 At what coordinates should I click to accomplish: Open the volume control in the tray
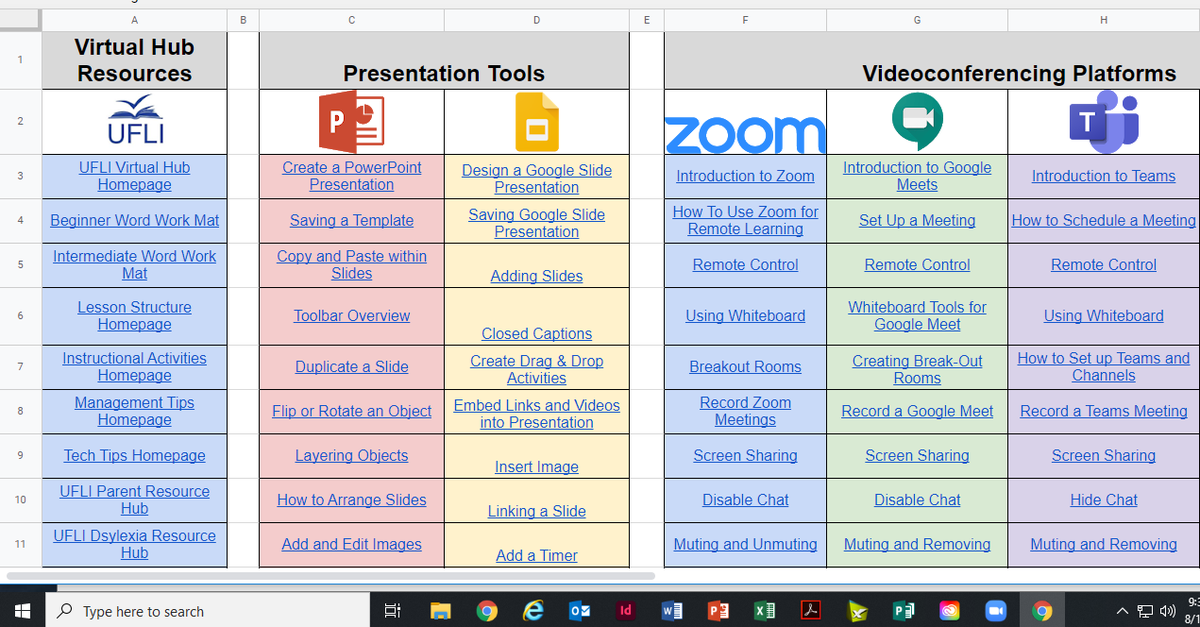tap(1166, 611)
